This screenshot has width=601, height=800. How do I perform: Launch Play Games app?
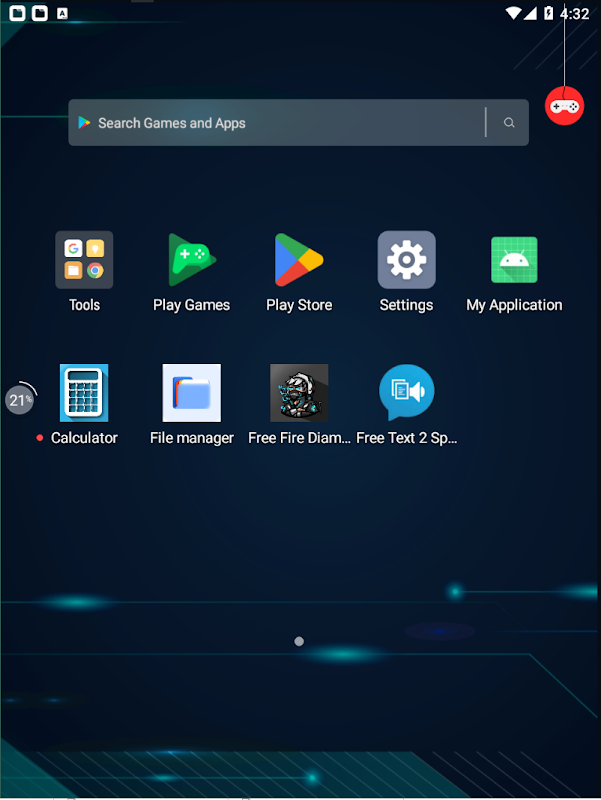(x=192, y=260)
